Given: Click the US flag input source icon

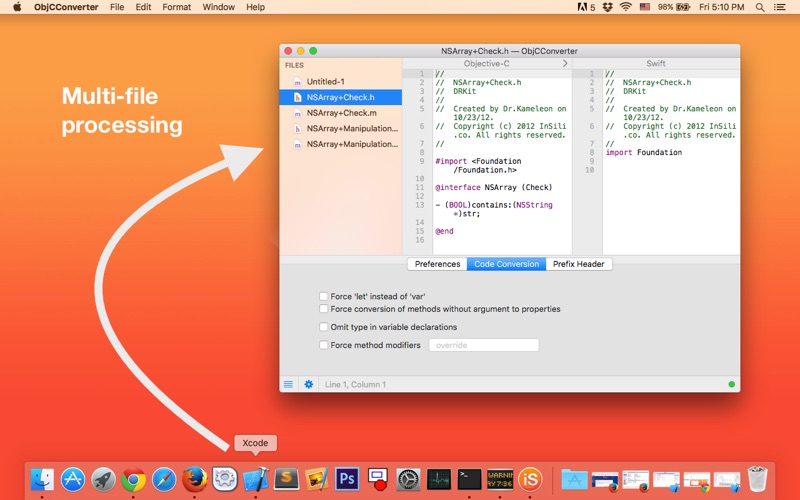Looking at the screenshot, I should coord(645,7).
